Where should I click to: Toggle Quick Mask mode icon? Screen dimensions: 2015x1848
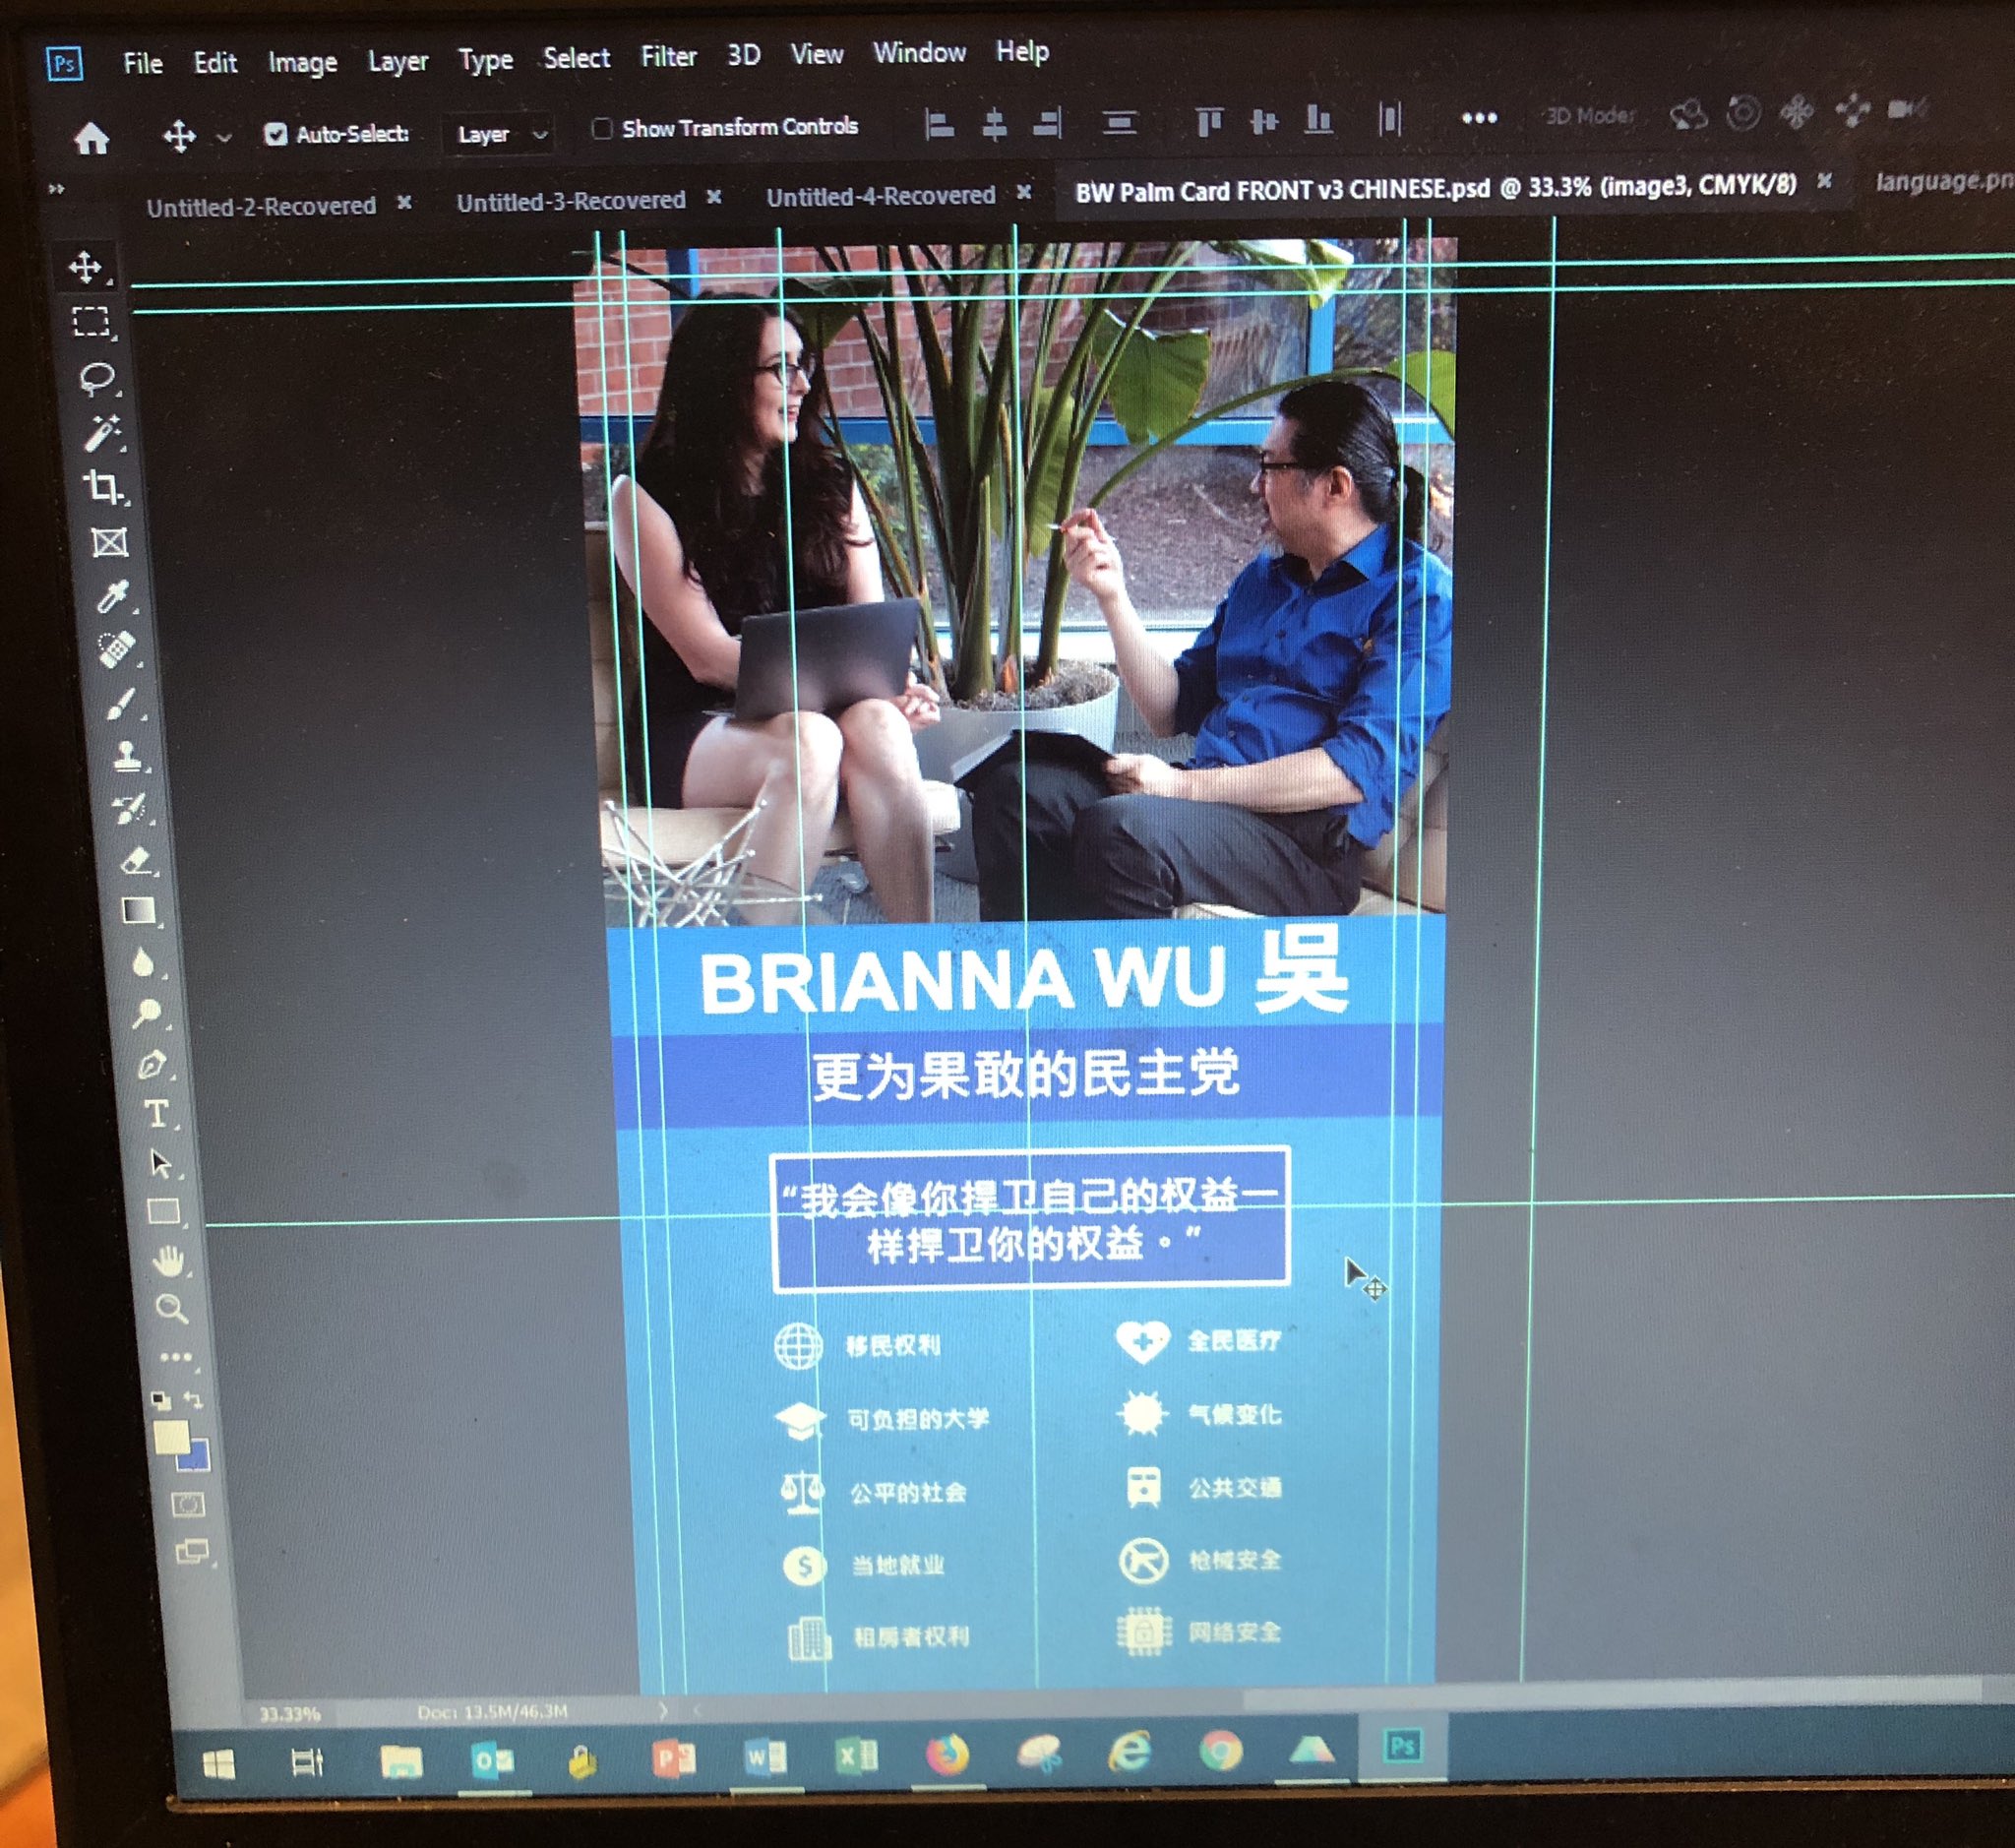click(x=188, y=1504)
